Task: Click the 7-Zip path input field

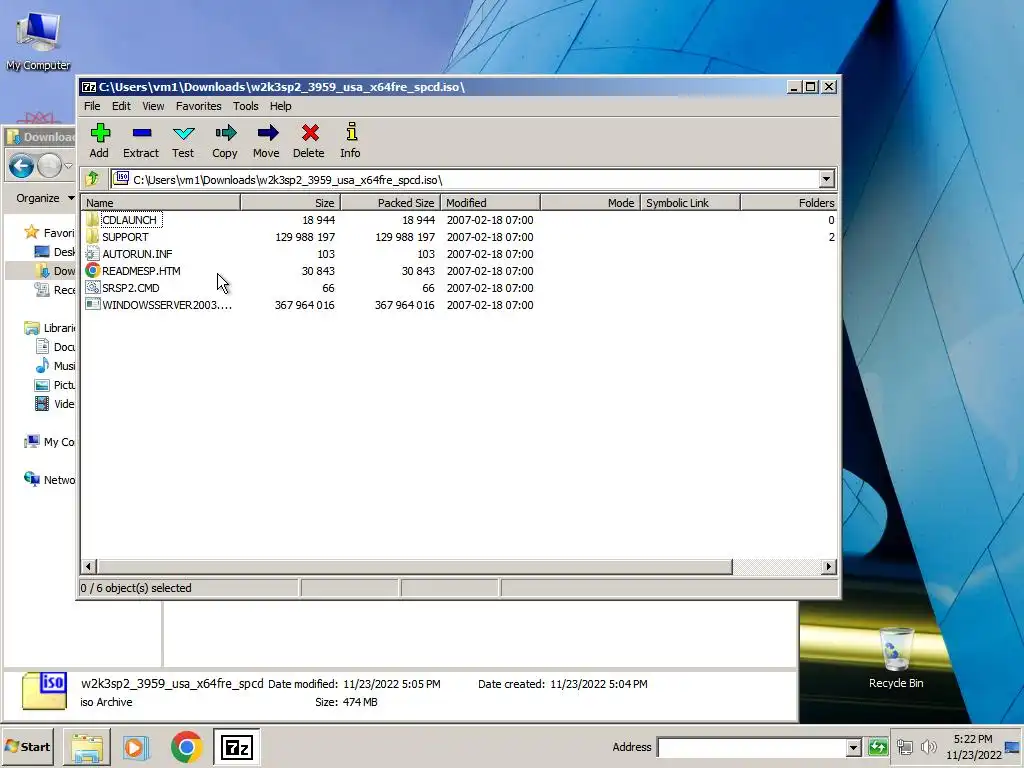Action: pyautogui.click(x=465, y=179)
